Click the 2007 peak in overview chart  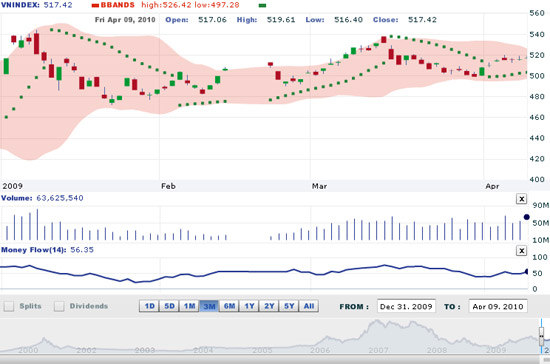pyautogui.click(x=377, y=321)
